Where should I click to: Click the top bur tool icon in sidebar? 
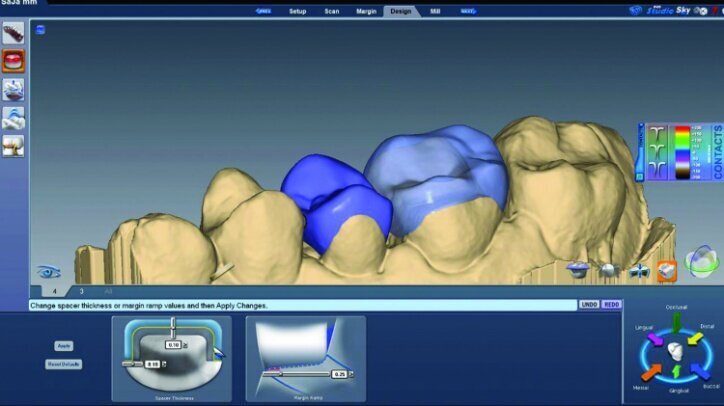click(13, 33)
